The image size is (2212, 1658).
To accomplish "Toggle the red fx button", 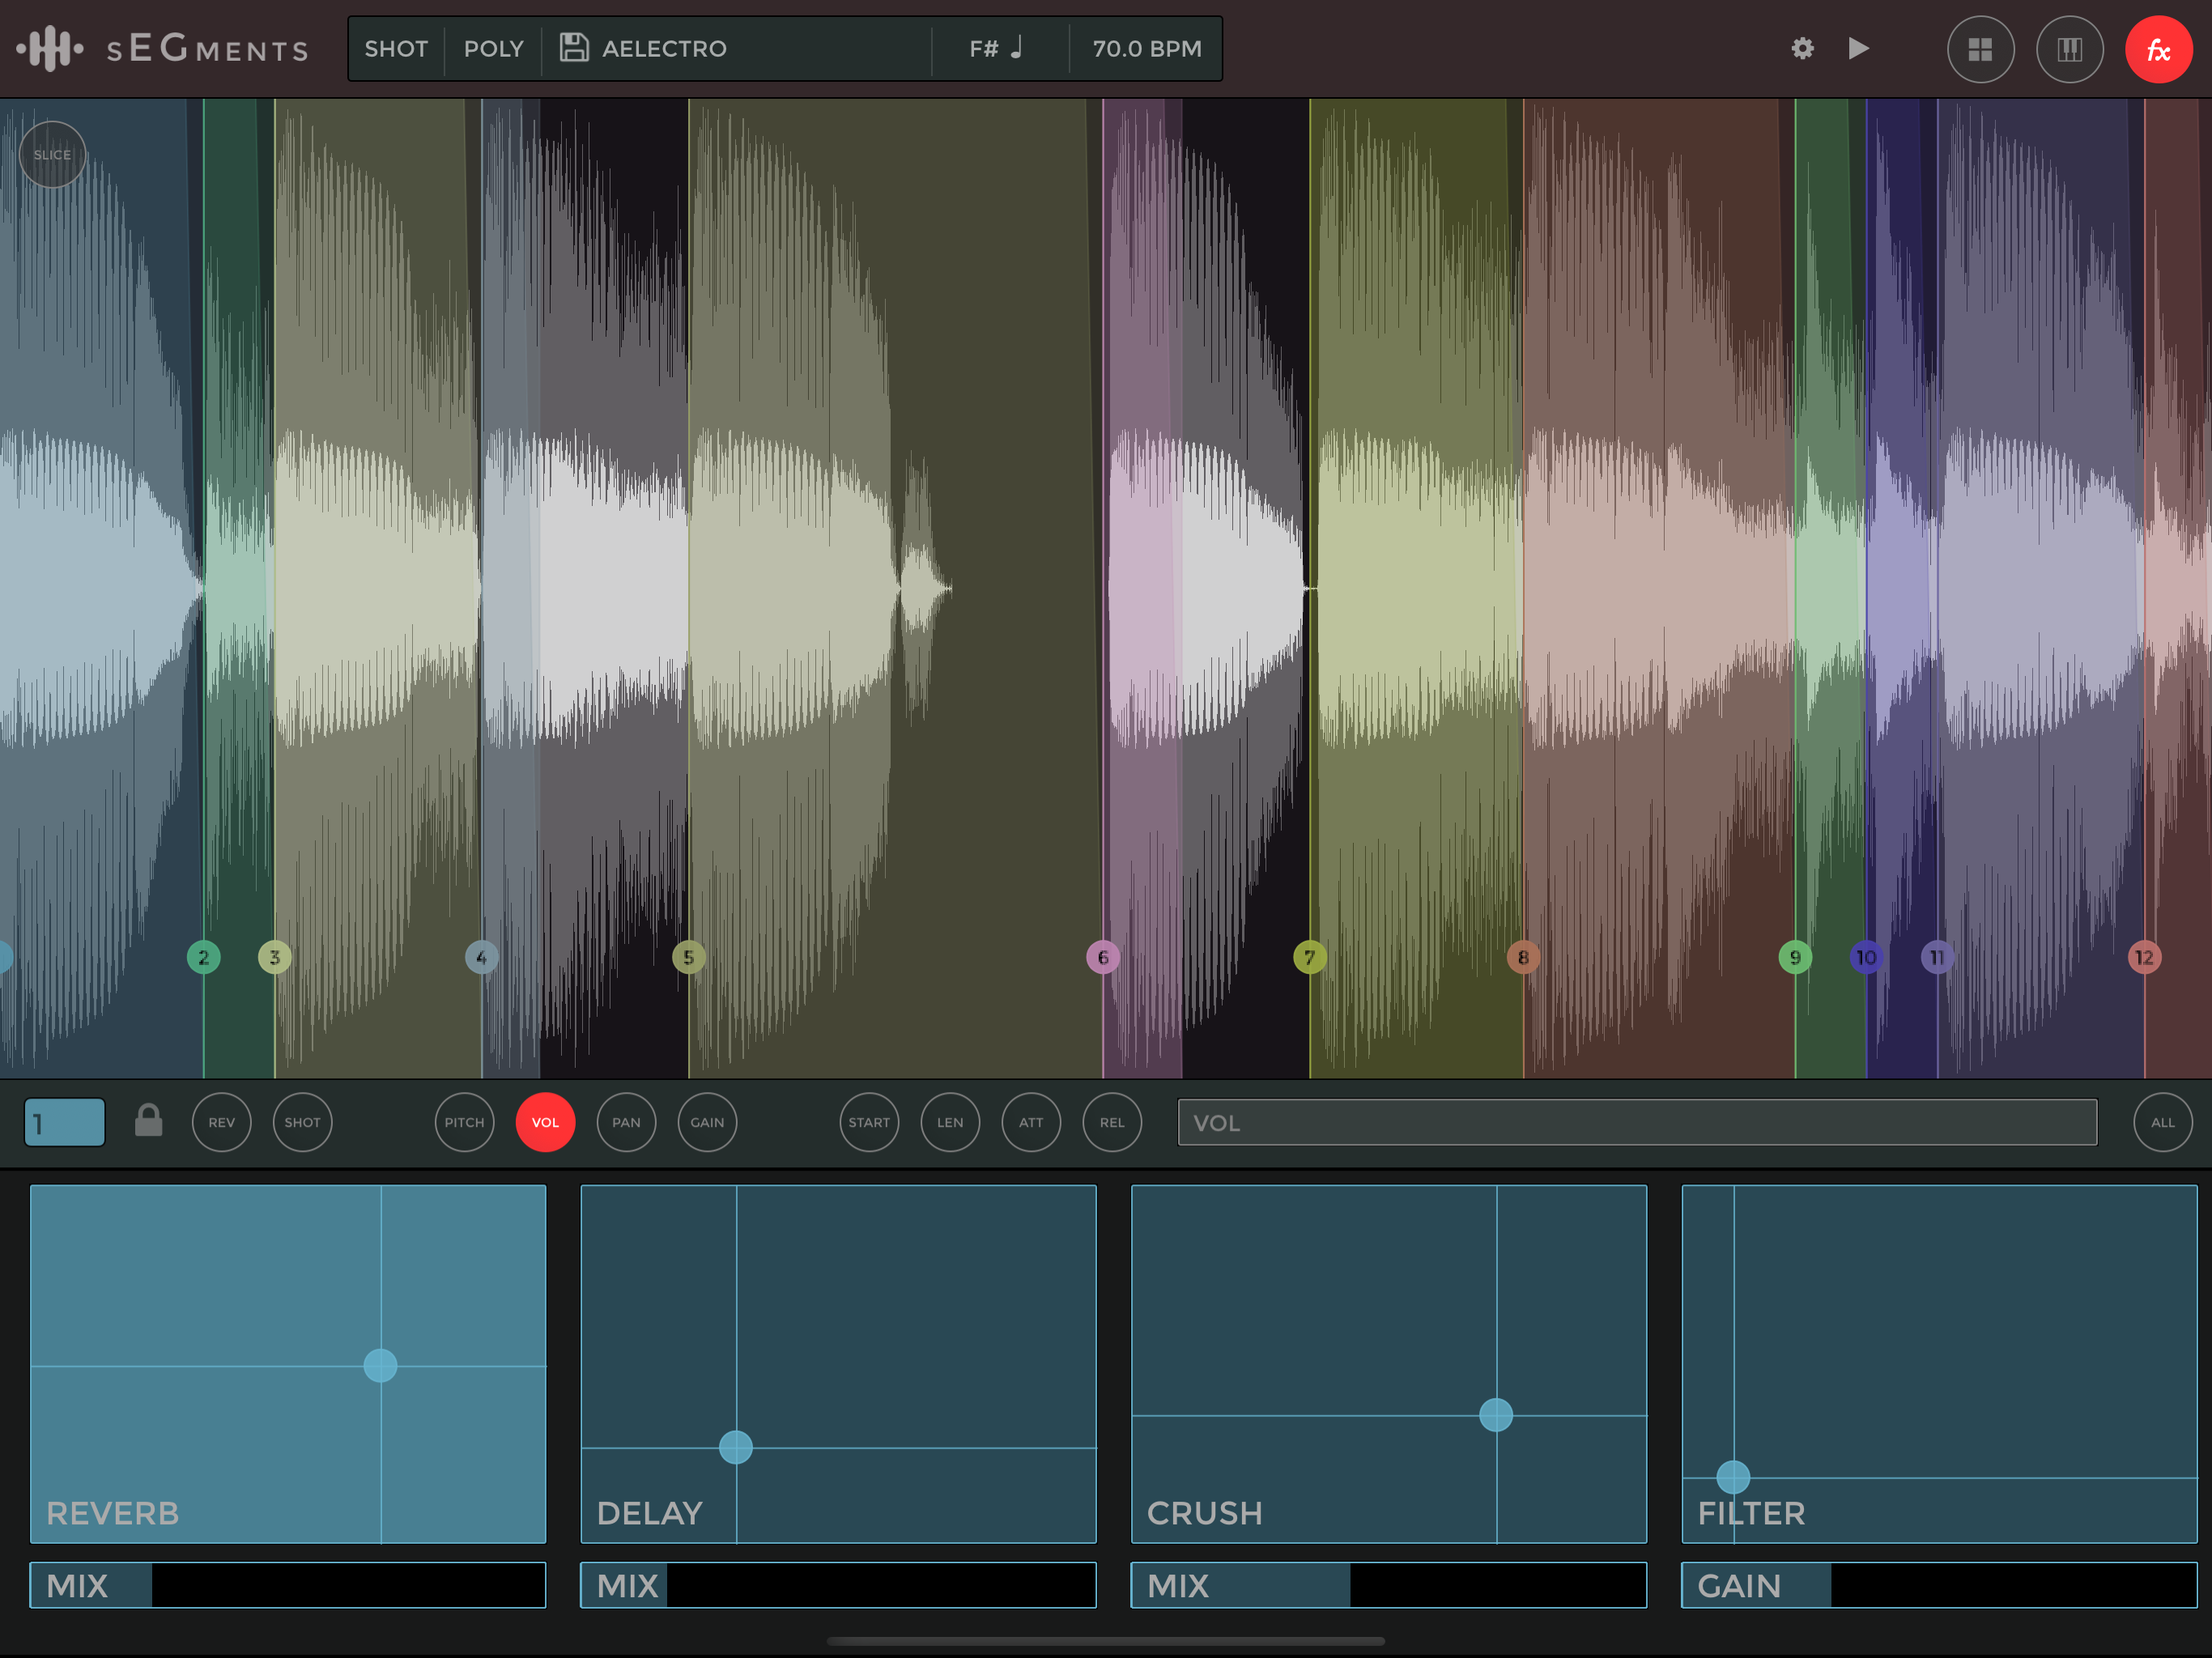I will [2158, 49].
